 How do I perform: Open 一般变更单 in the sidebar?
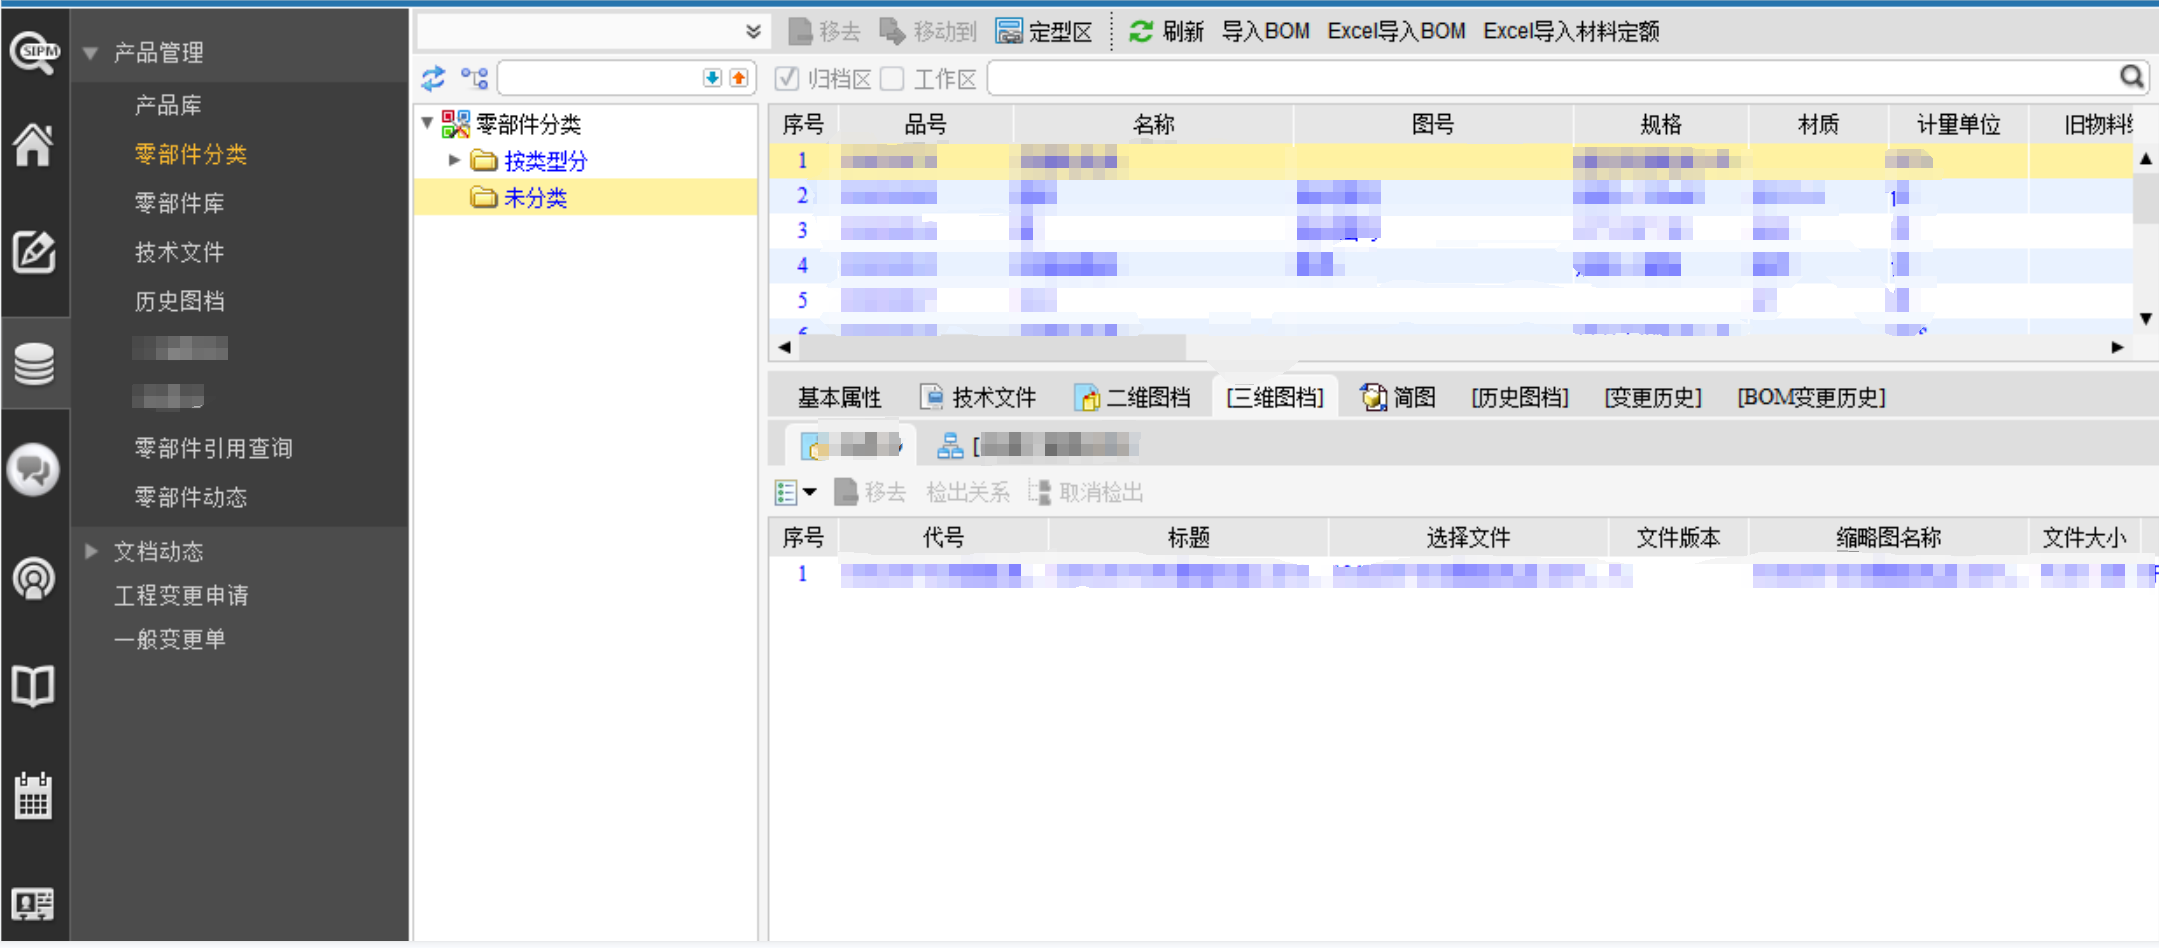click(169, 639)
